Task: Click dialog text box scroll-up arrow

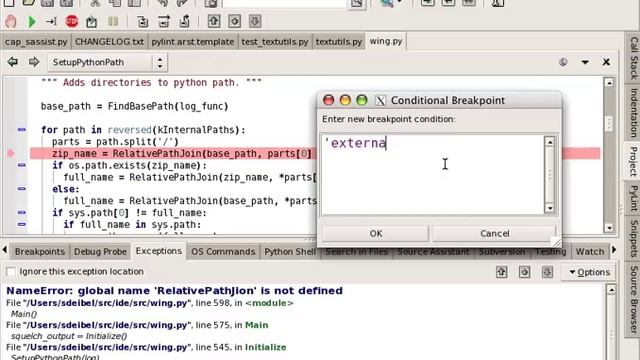Action: coord(550,142)
